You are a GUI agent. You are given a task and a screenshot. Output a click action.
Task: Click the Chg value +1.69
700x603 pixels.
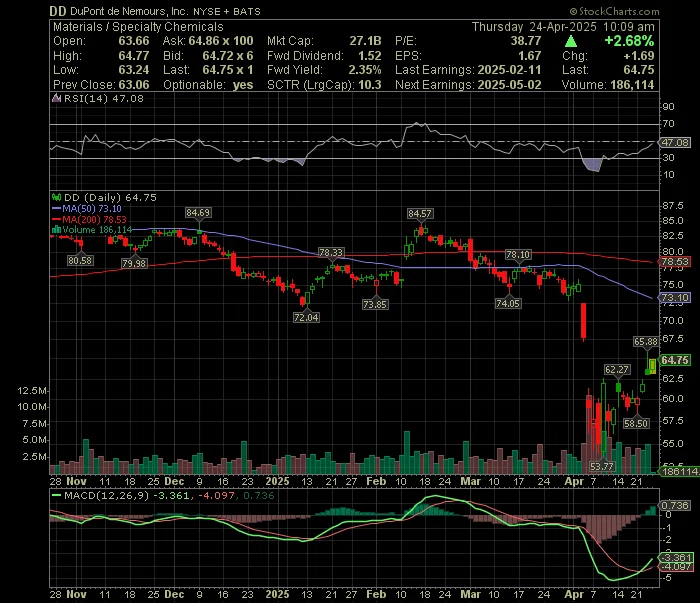639,56
